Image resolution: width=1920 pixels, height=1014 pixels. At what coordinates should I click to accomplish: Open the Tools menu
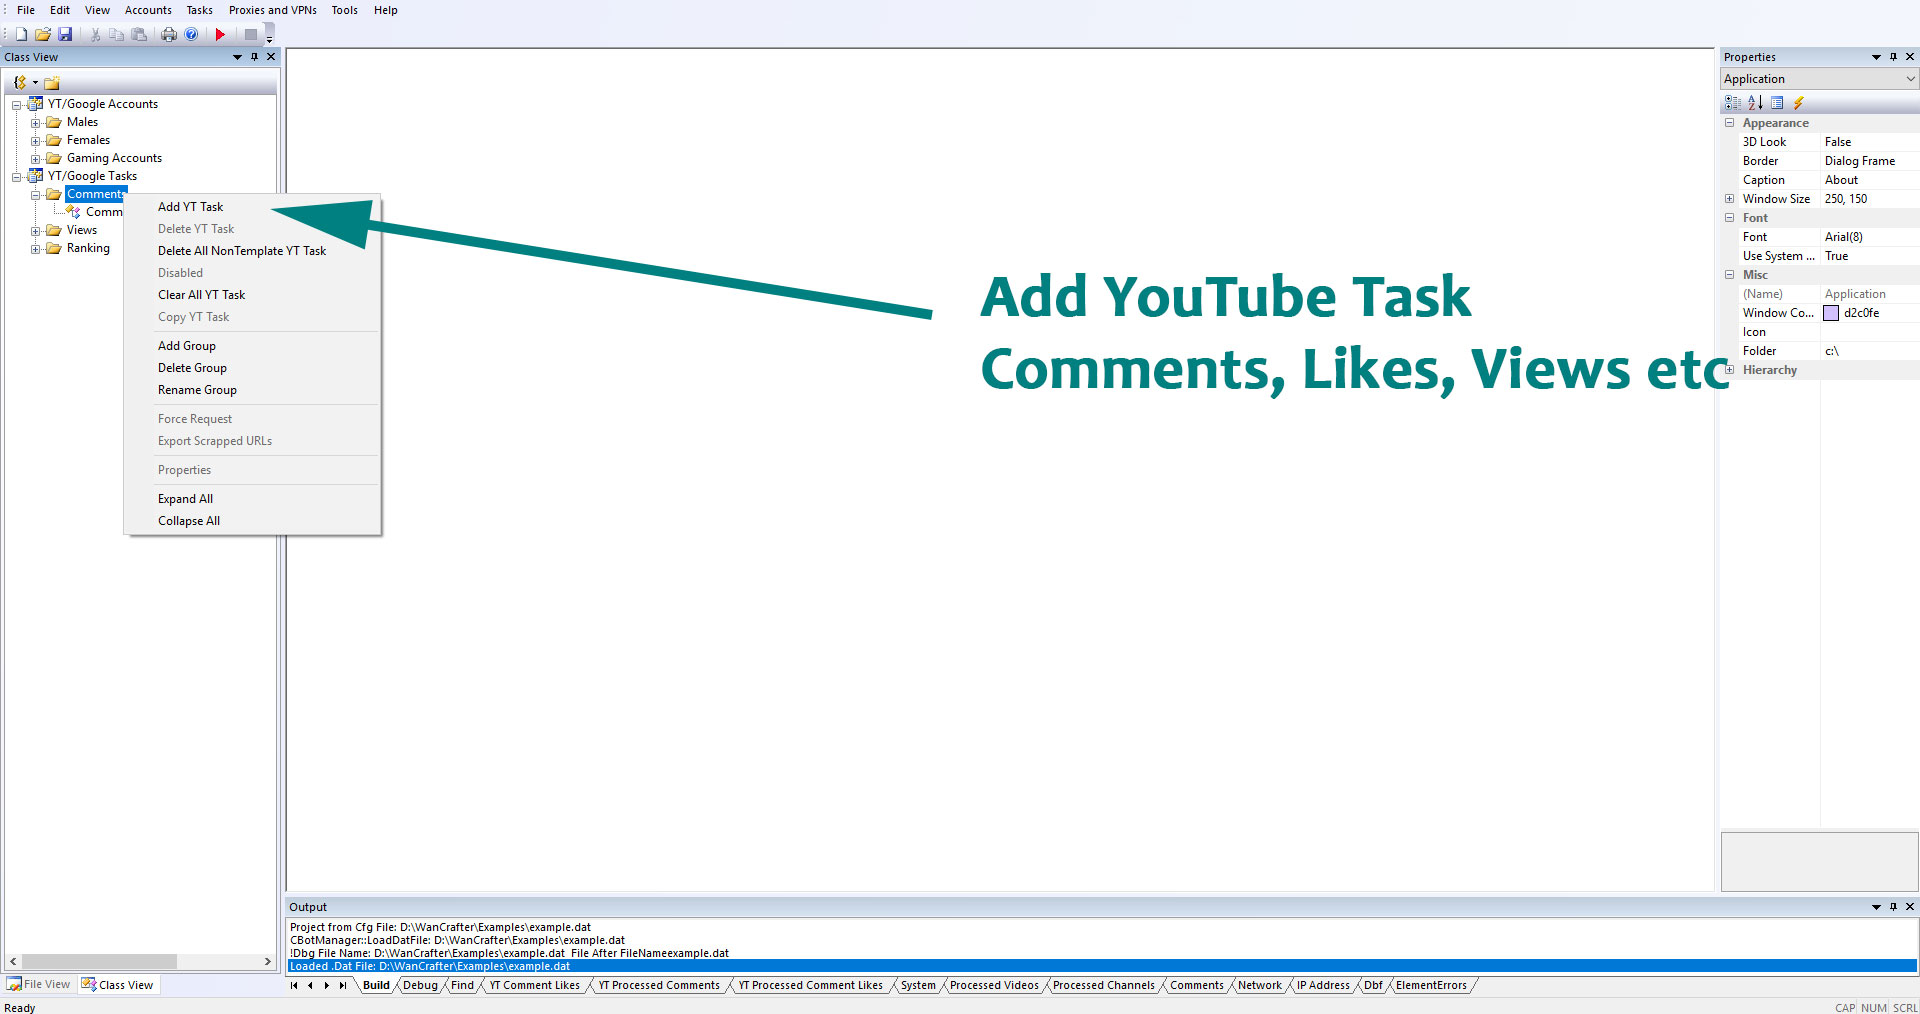pos(345,10)
